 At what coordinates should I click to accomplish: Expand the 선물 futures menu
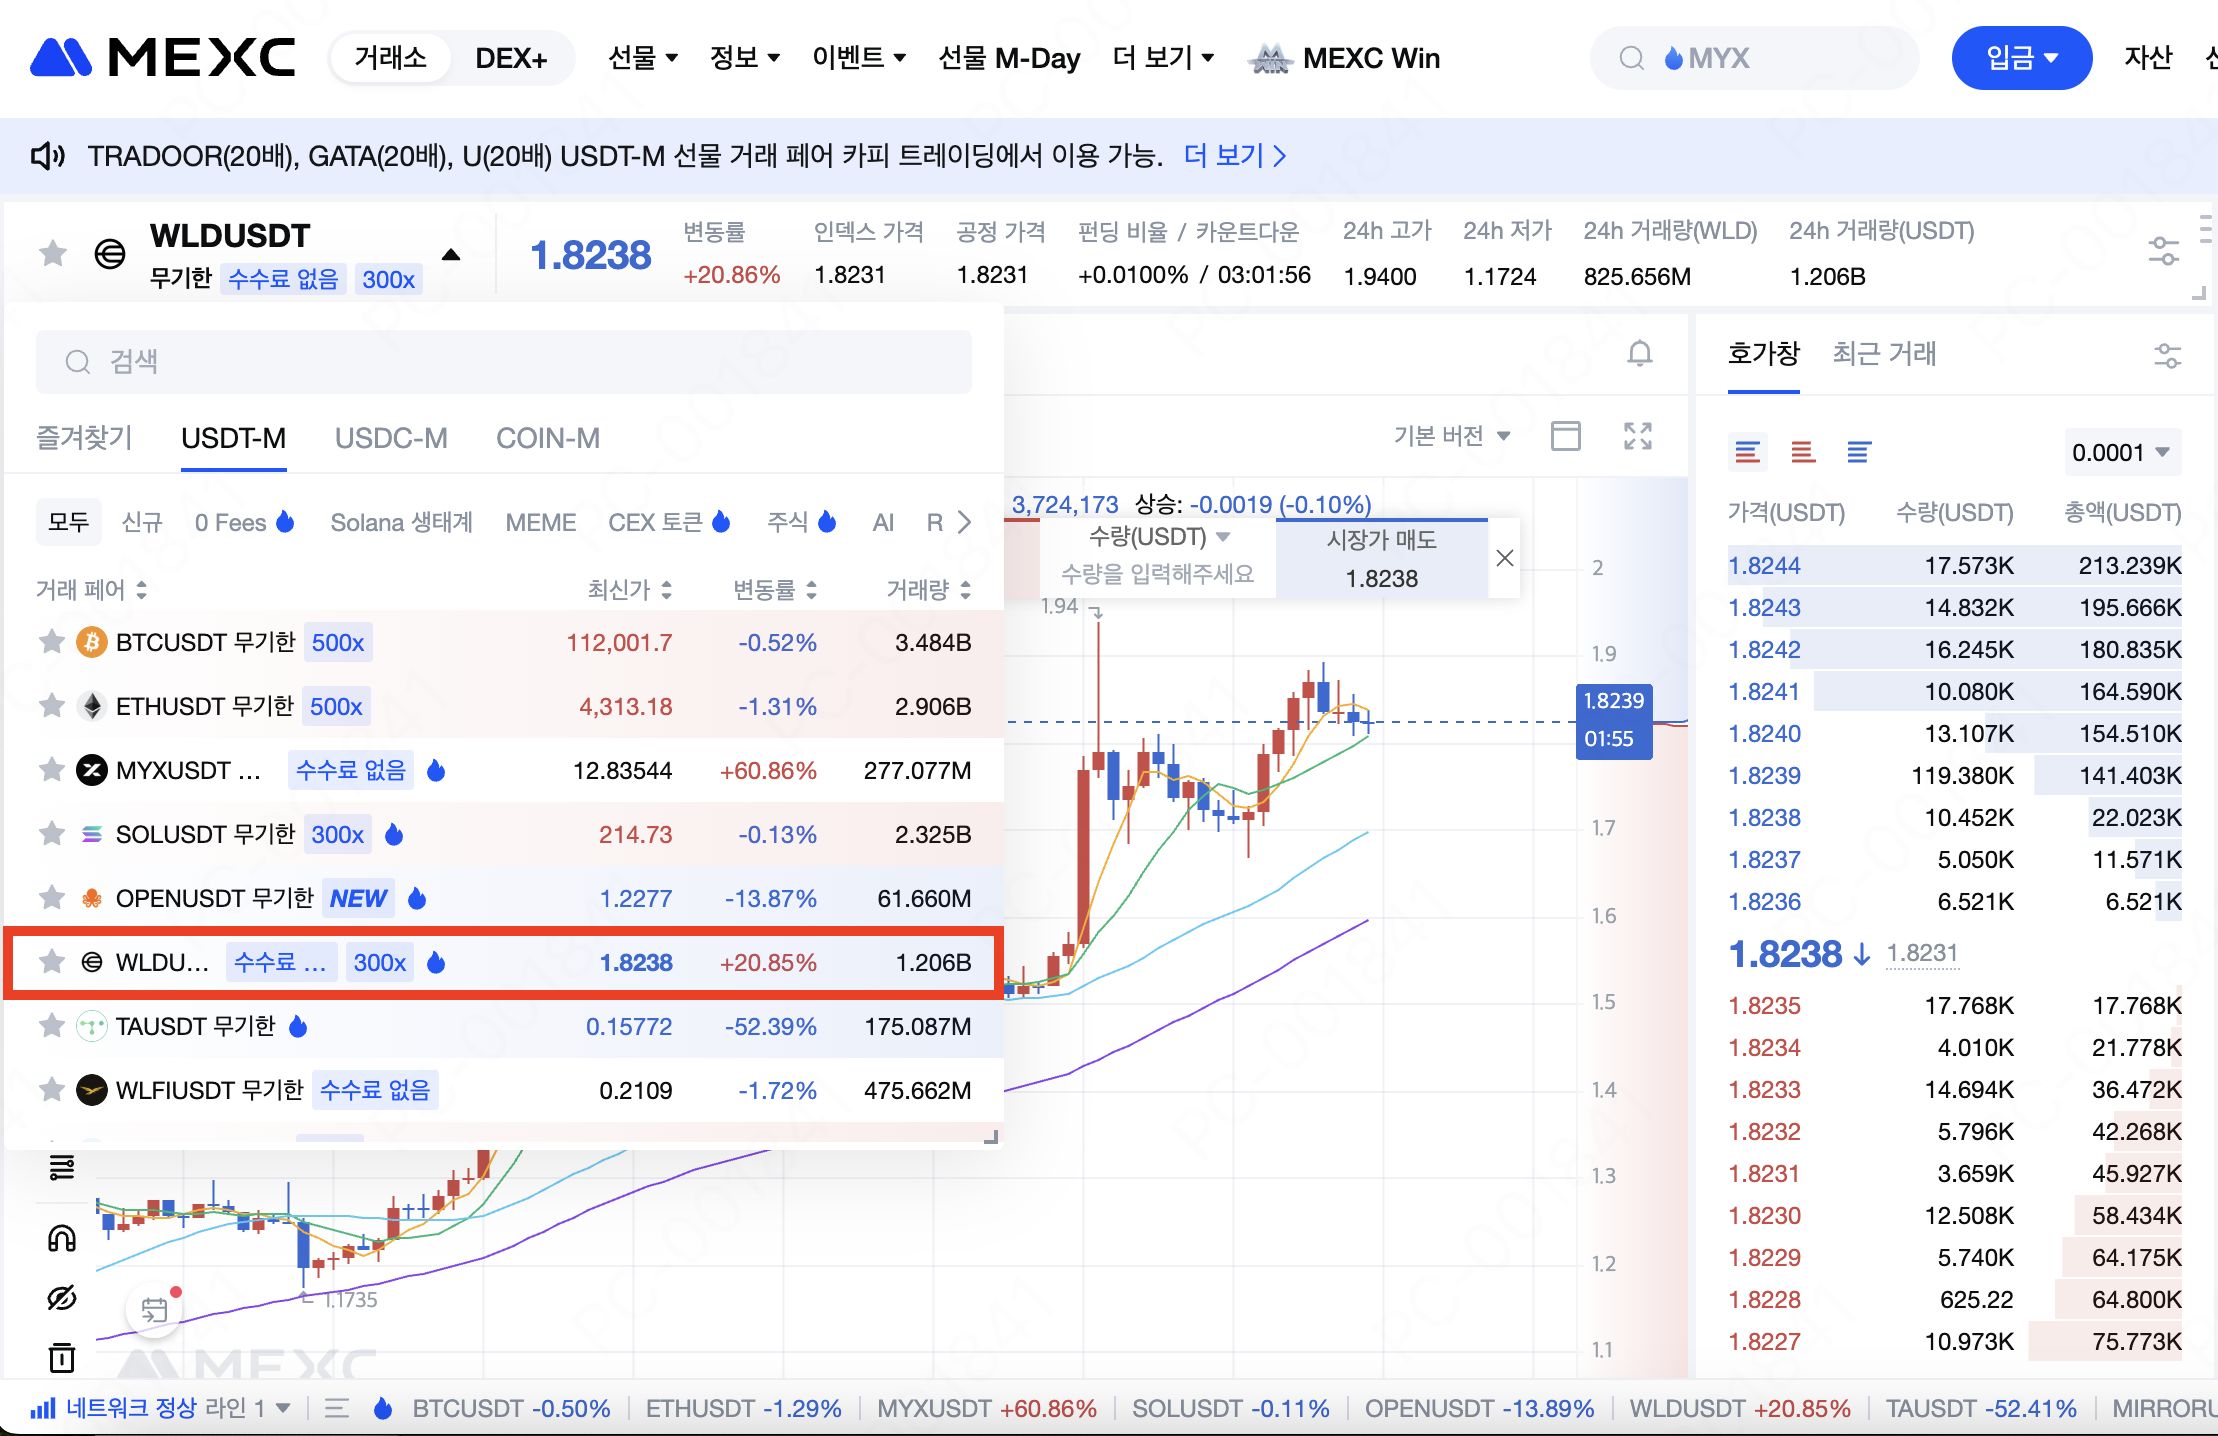tap(642, 58)
